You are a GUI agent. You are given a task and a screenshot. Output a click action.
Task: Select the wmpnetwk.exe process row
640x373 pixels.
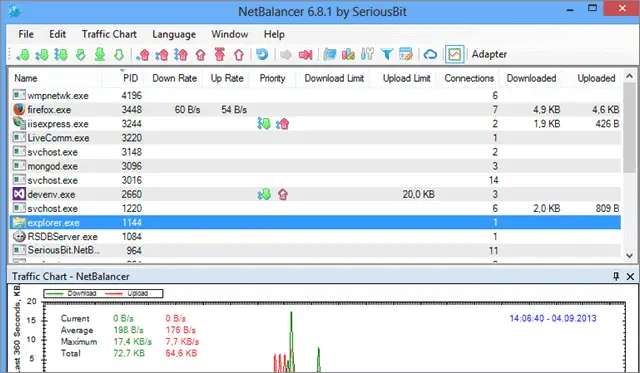(x=315, y=95)
